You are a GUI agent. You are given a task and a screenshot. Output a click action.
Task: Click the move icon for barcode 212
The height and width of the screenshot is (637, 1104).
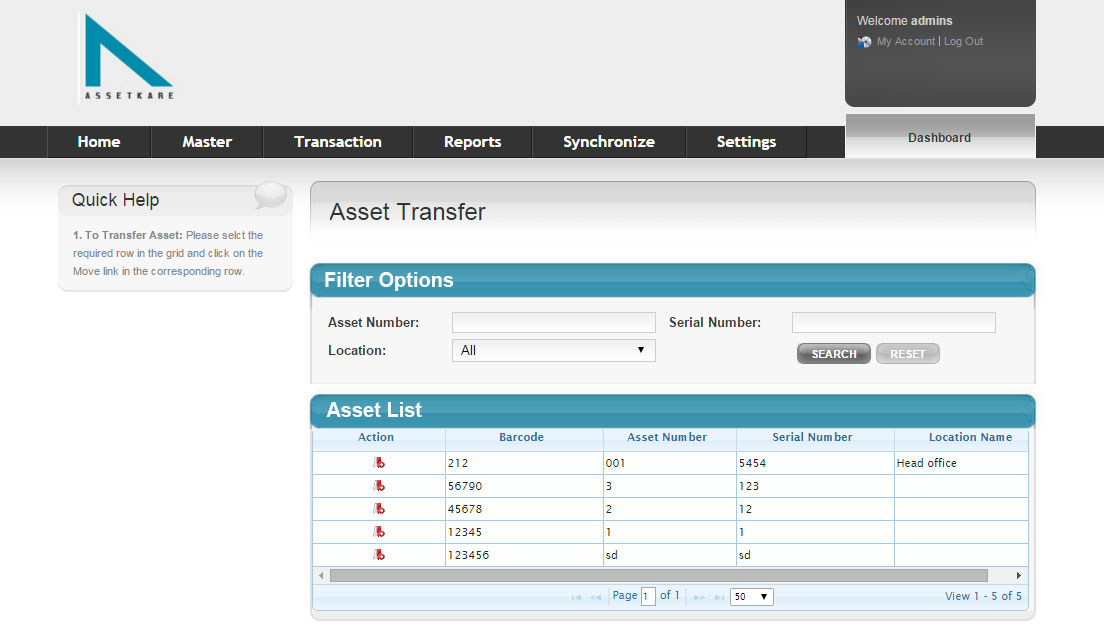pyautogui.click(x=379, y=463)
